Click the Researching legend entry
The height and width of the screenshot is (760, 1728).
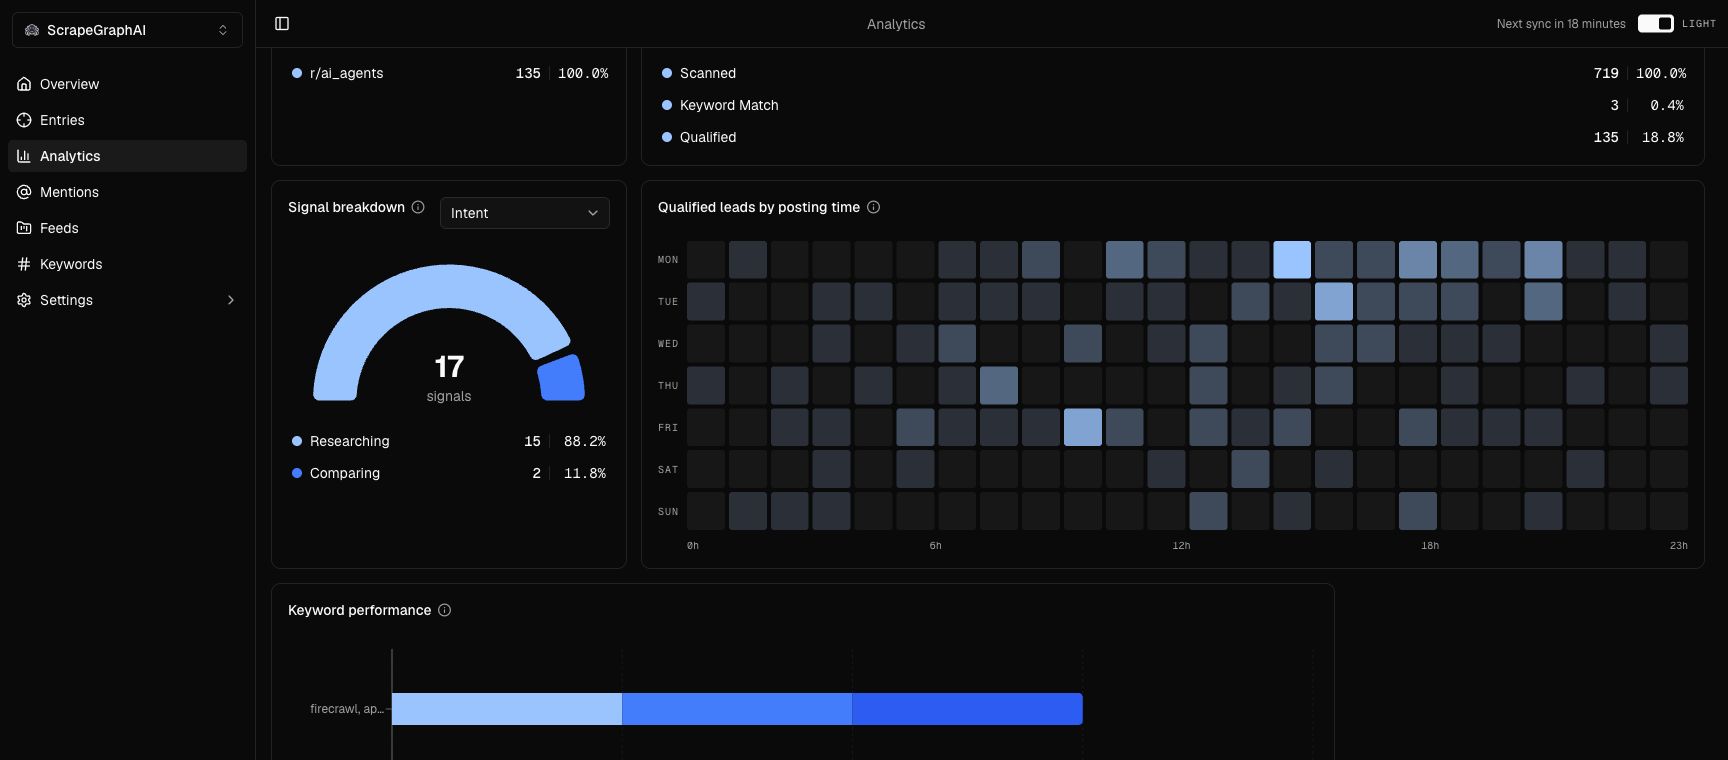pos(448,441)
